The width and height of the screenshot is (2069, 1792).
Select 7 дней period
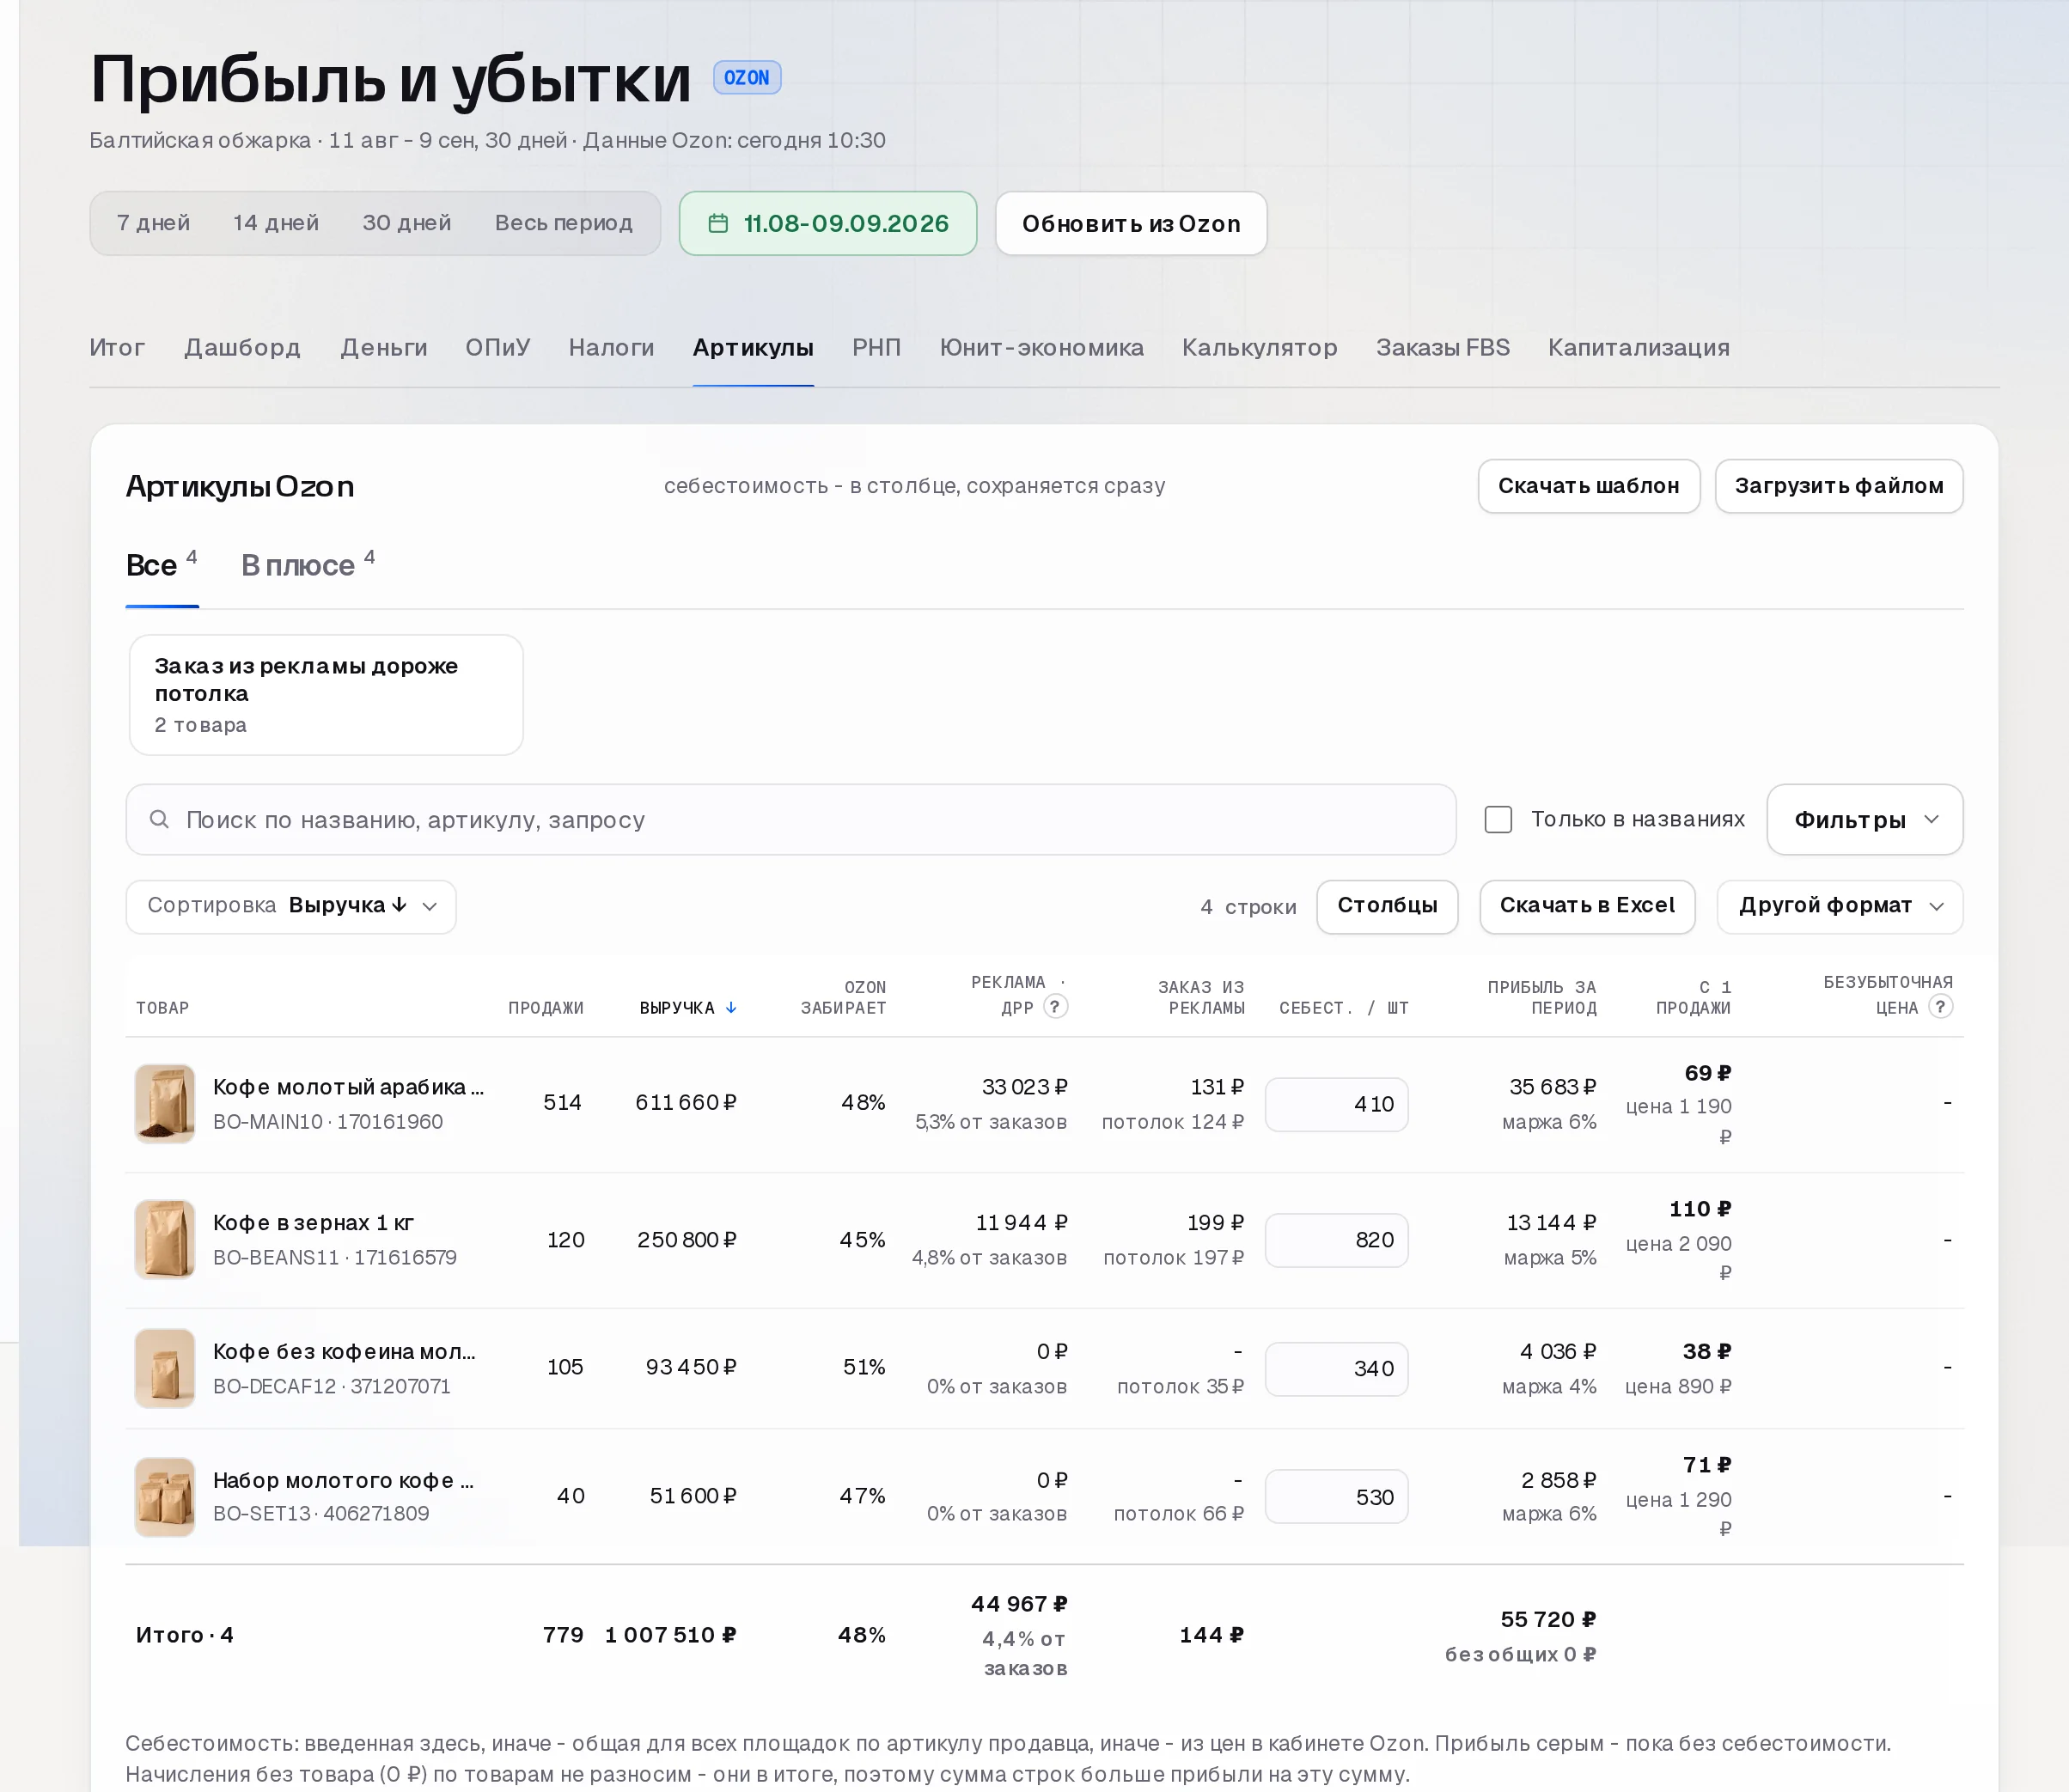pos(153,223)
